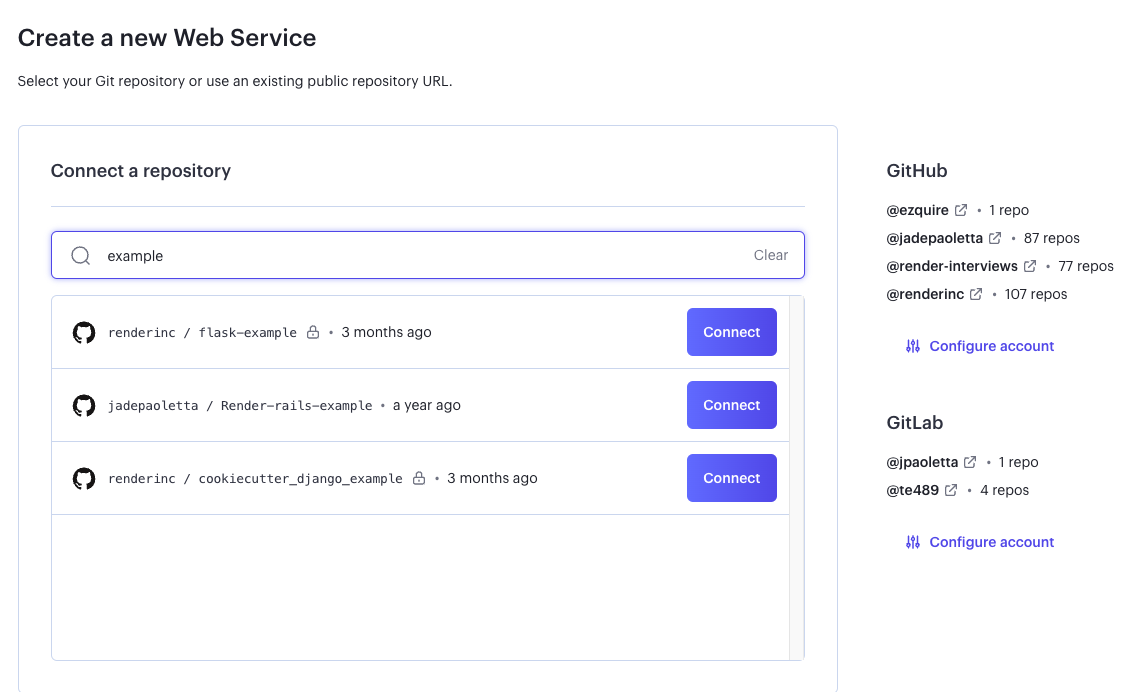Click the GitHub logo beside Render-rails-example
The height and width of the screenshot is (692, 1145).
point(84,405)
